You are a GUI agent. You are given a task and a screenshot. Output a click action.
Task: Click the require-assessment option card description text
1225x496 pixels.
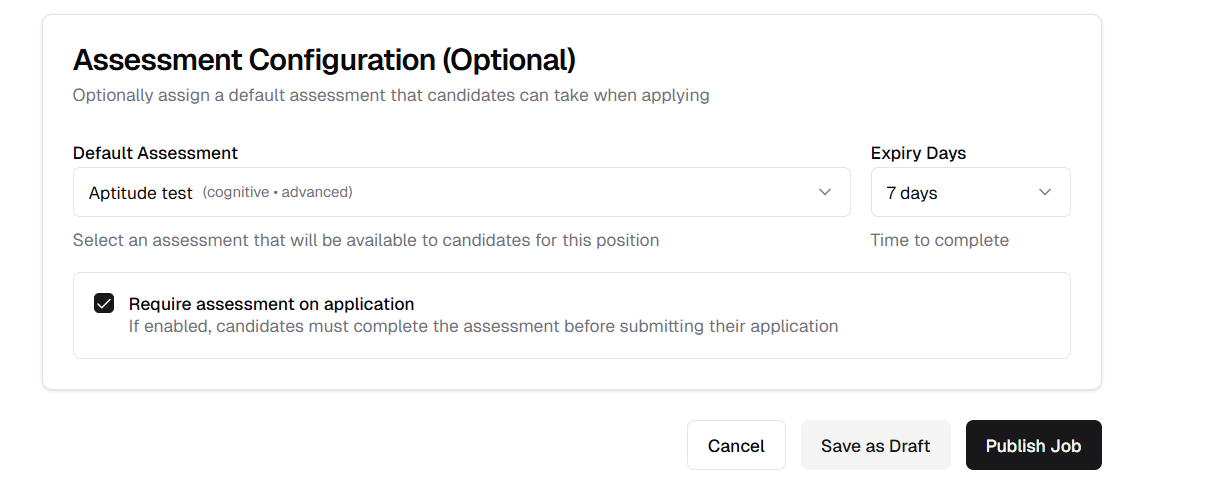coord(483,326)
